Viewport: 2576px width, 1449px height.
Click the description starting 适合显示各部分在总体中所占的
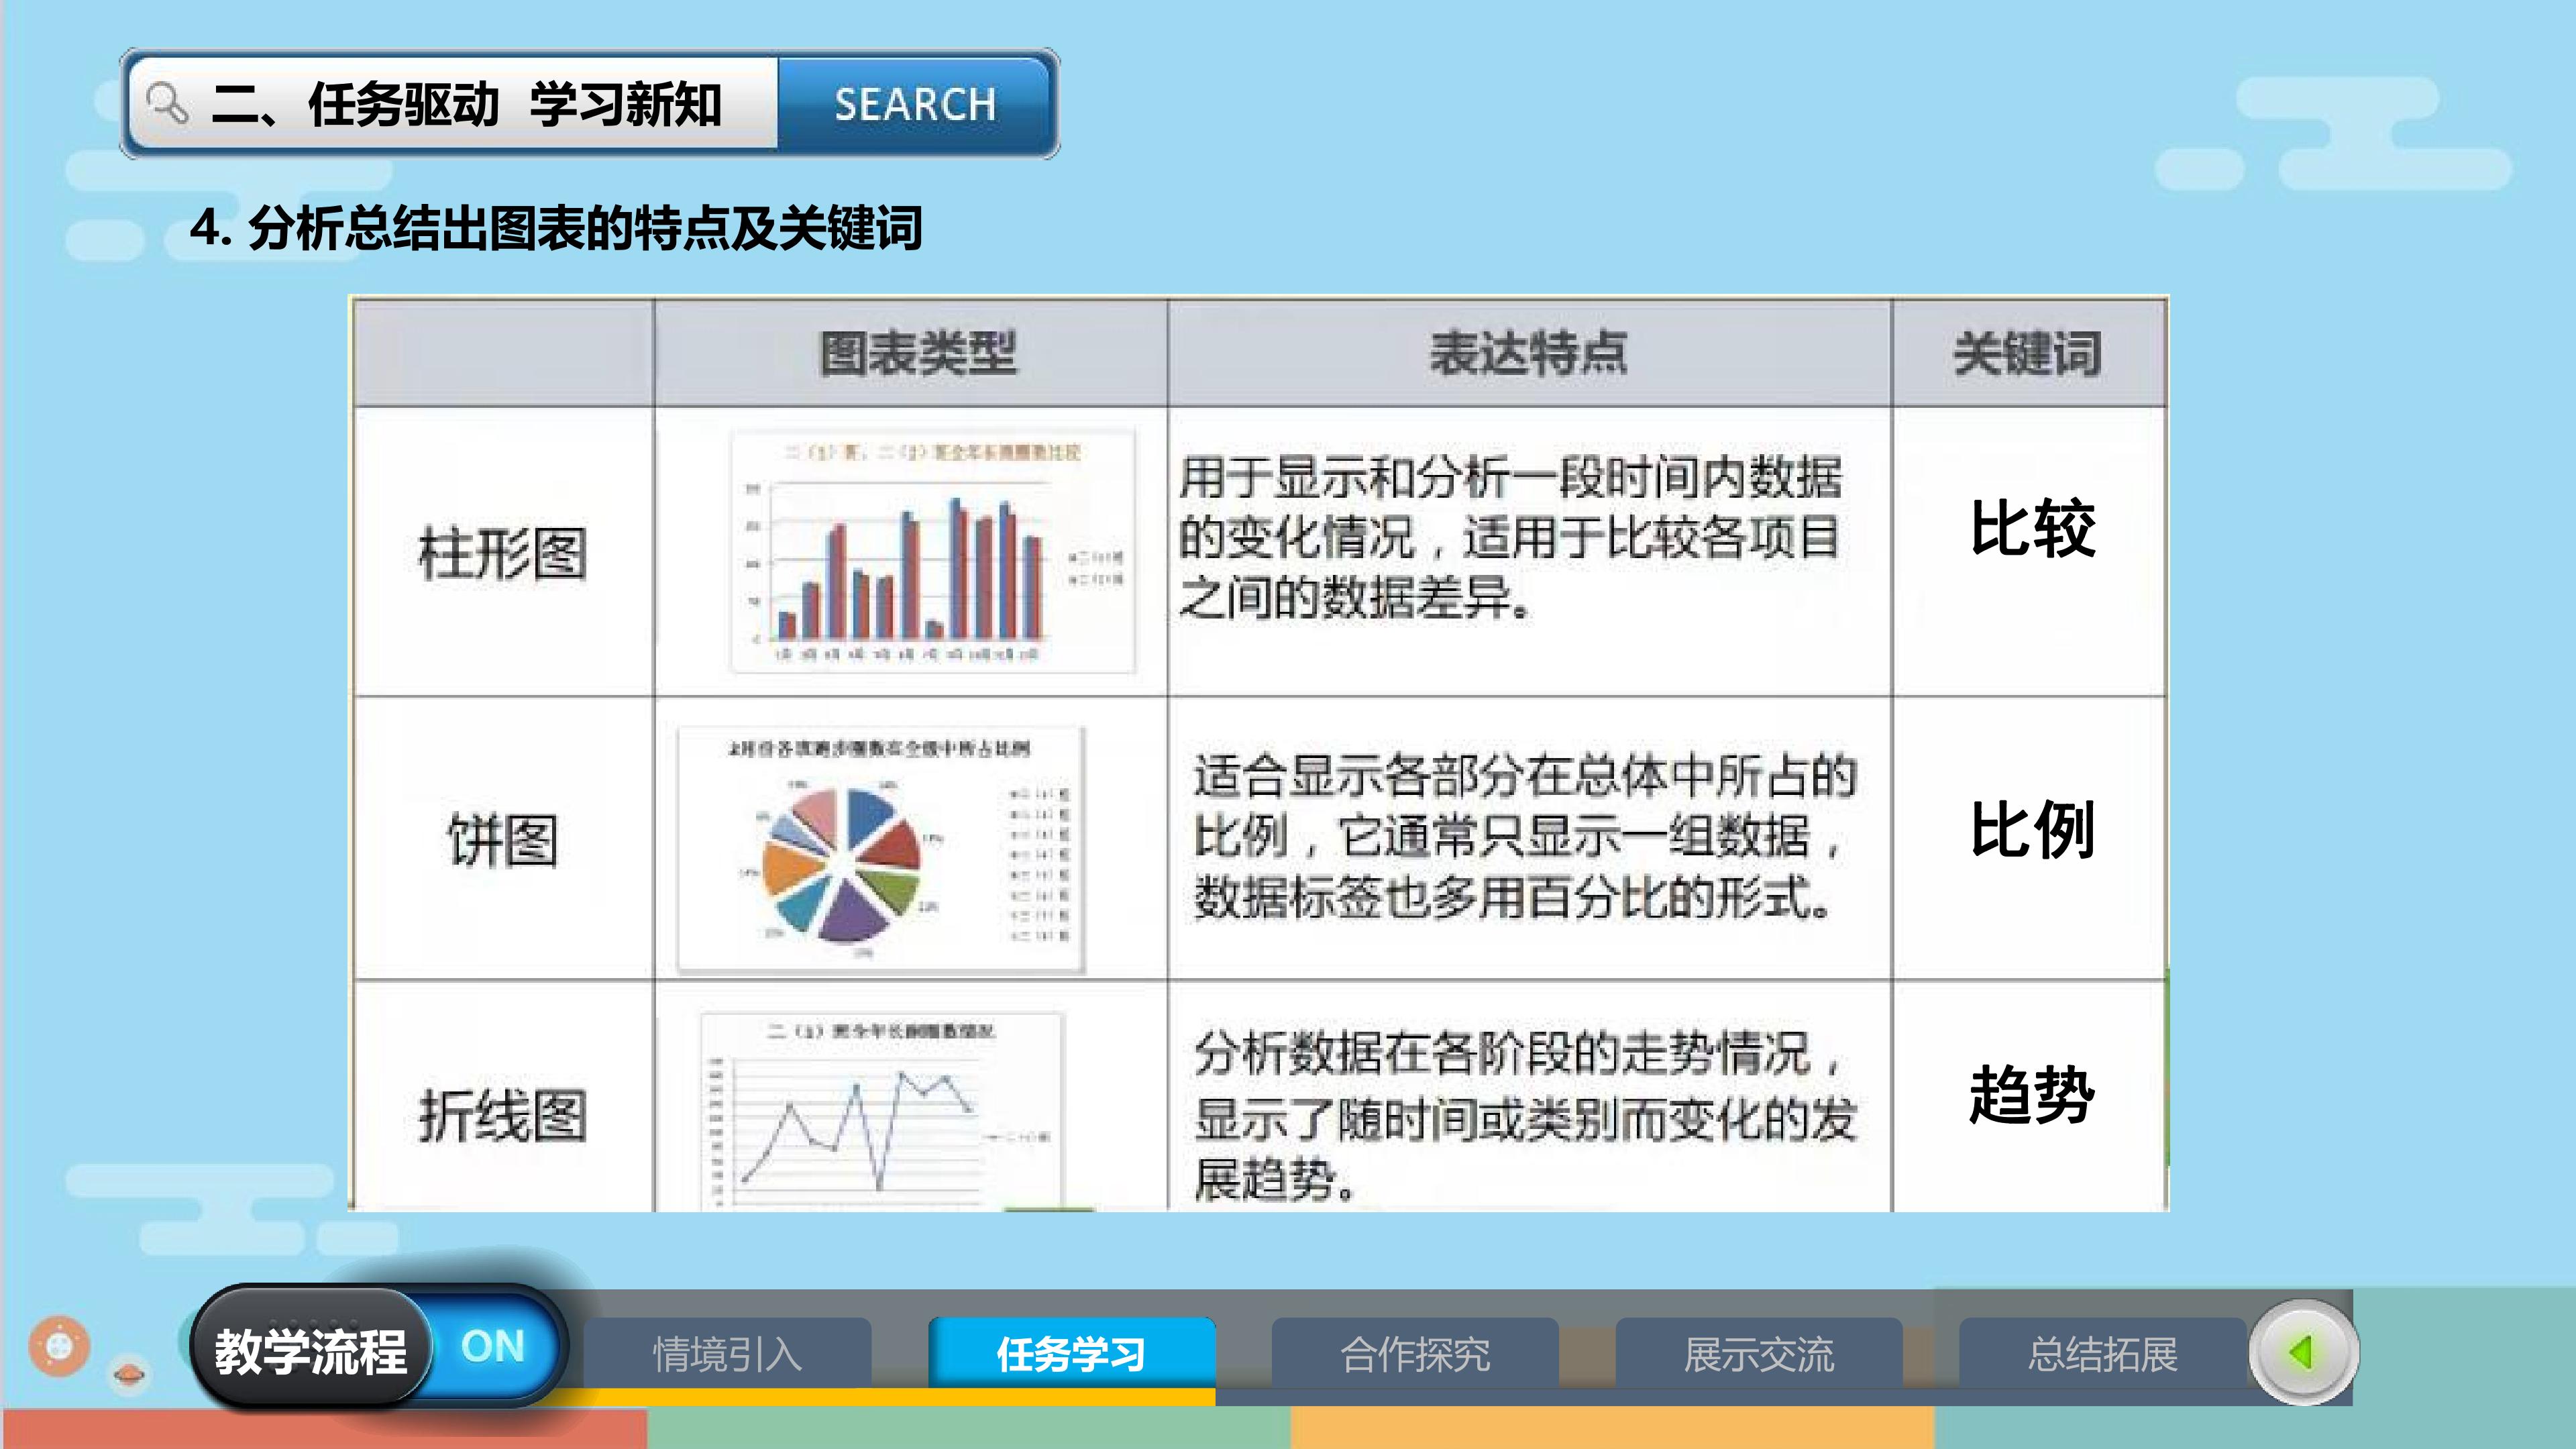1526,836
